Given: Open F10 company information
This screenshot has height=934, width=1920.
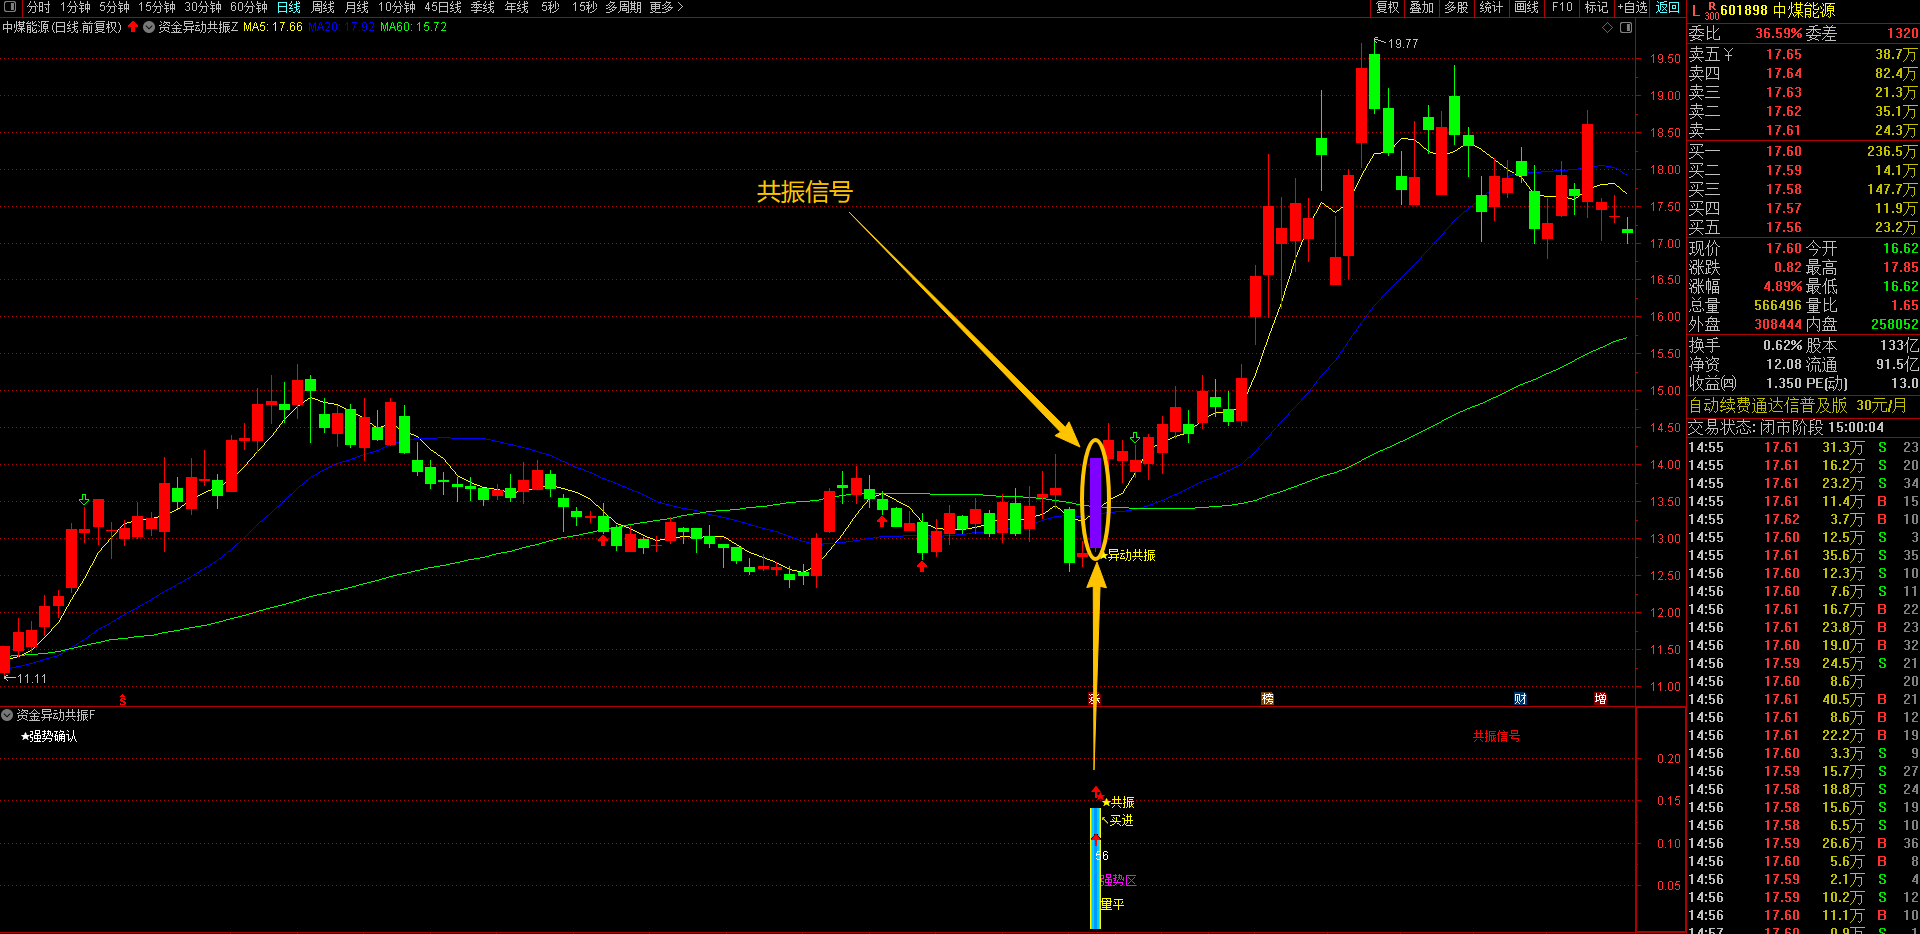Looking at the screenshot, I should 1562,7.
